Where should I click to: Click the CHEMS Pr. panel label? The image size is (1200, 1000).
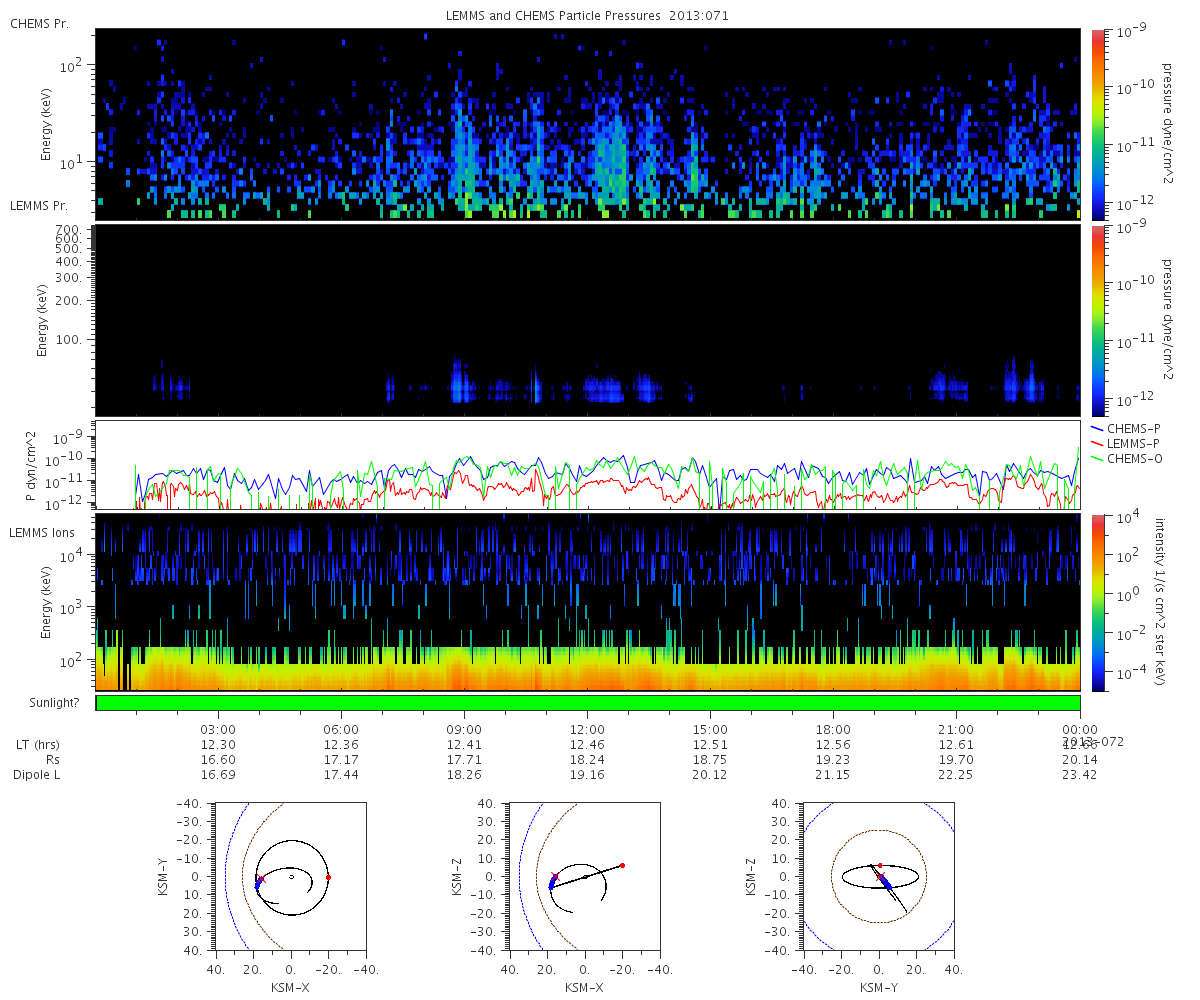pyautogui.click(x=39, y=23)
